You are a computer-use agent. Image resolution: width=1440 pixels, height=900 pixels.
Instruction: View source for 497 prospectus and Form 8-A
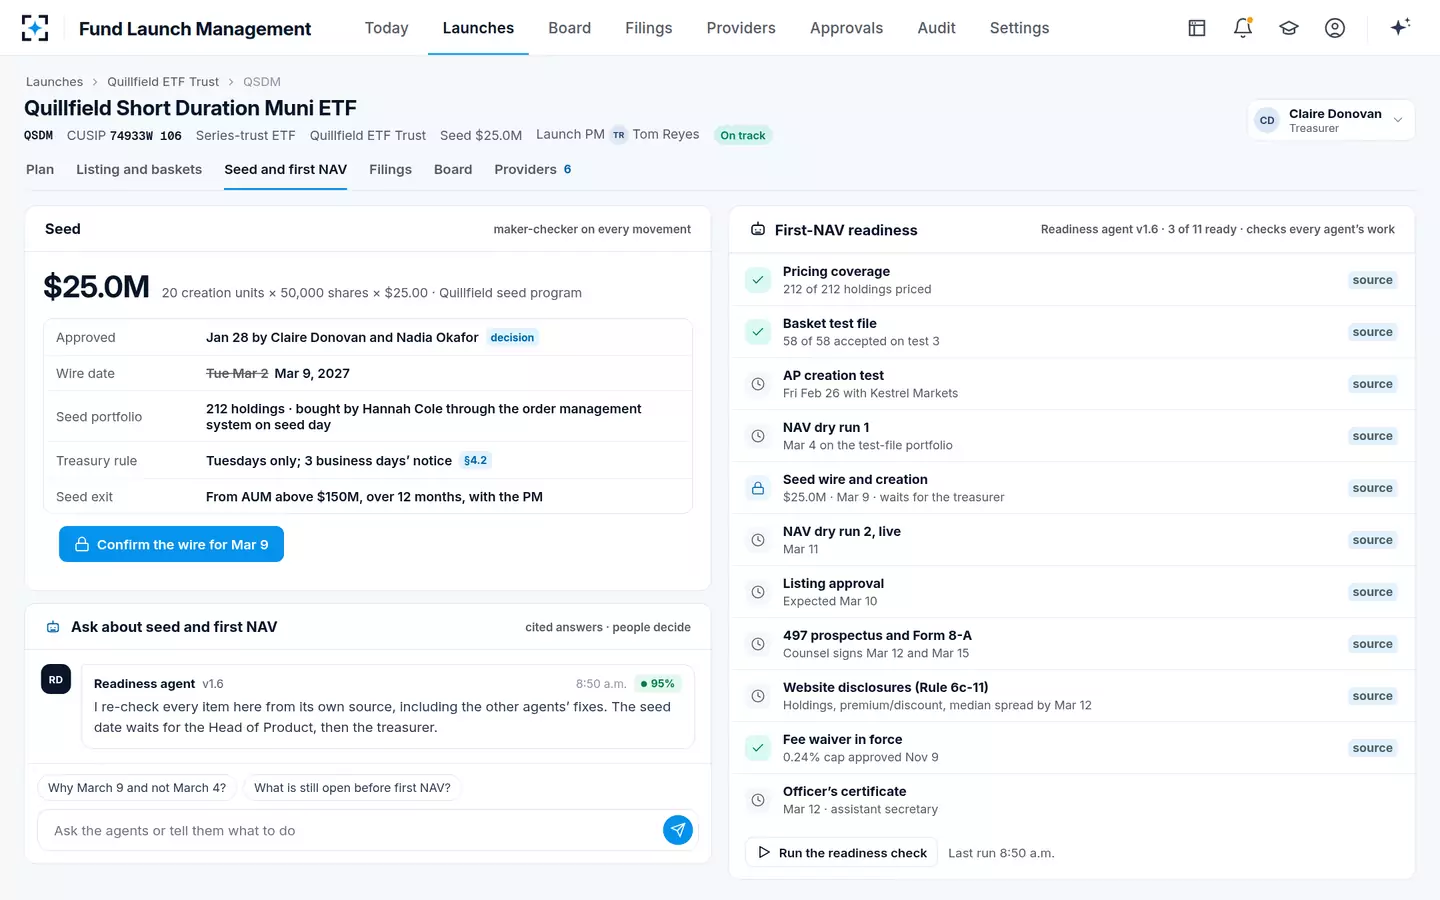click(x=1372, y=644)
